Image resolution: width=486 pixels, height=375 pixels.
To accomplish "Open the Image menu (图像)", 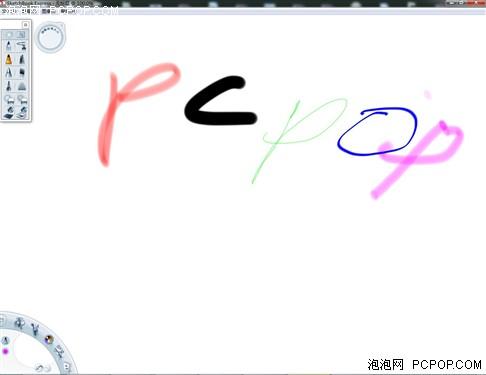I will 49,11.
